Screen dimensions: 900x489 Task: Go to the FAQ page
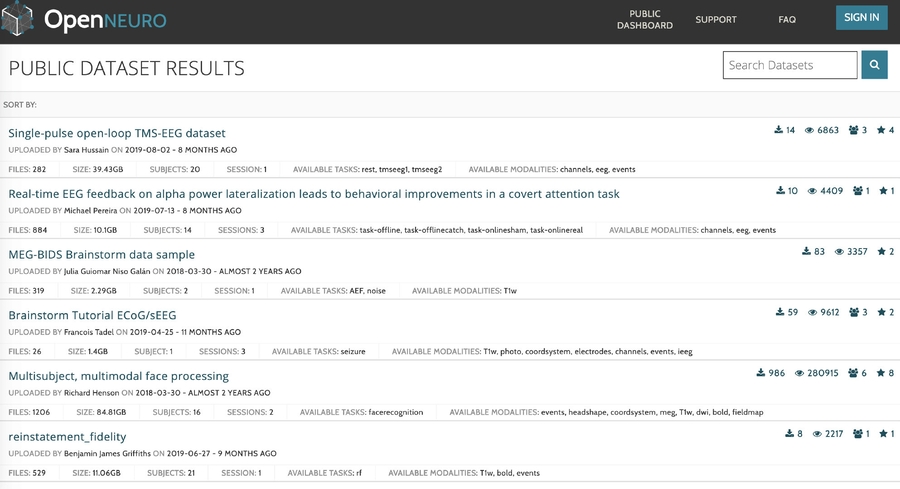coord(787,19)
